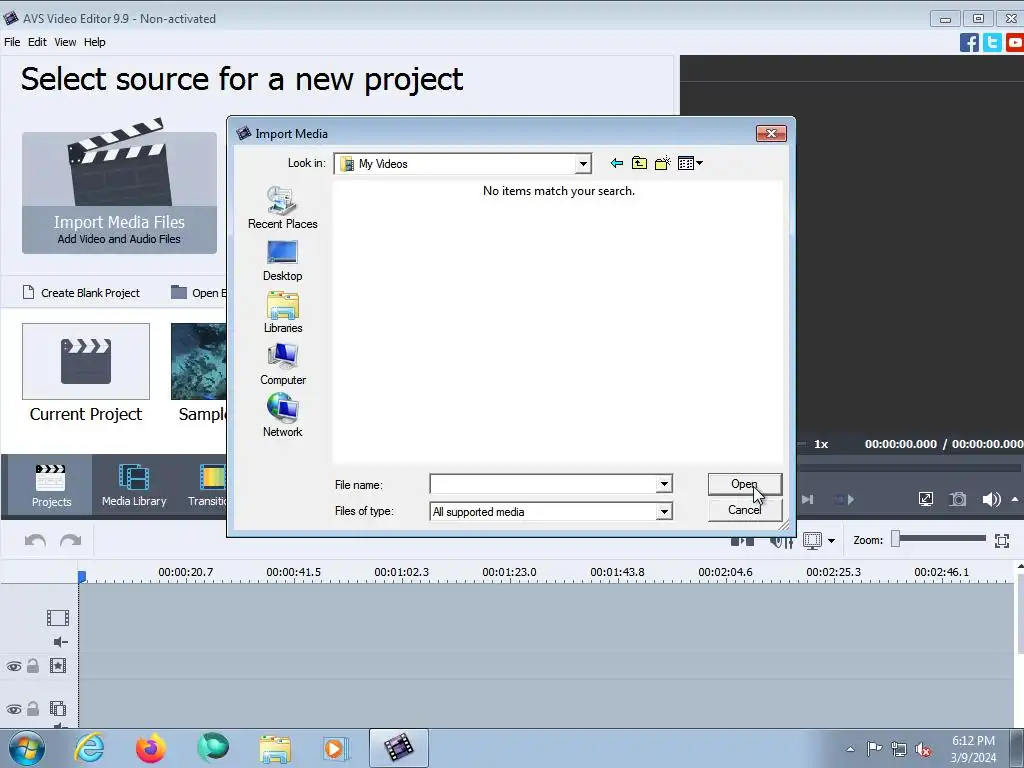Open the View menu
Screen dimensions: 1024x768
click(65, 42)
